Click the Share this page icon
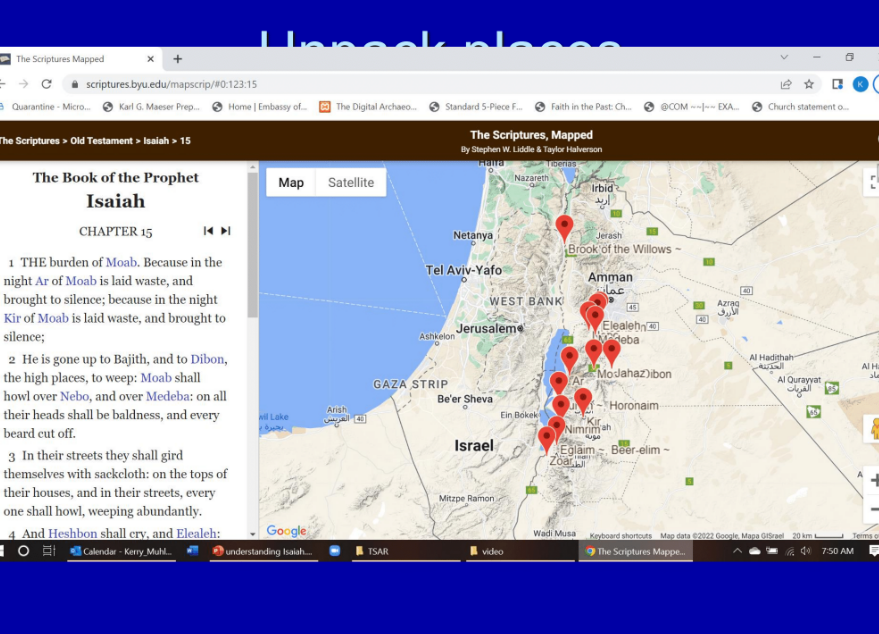Image resolution: width=879 pixels, height=634 pixels. (x=786, y=84)
